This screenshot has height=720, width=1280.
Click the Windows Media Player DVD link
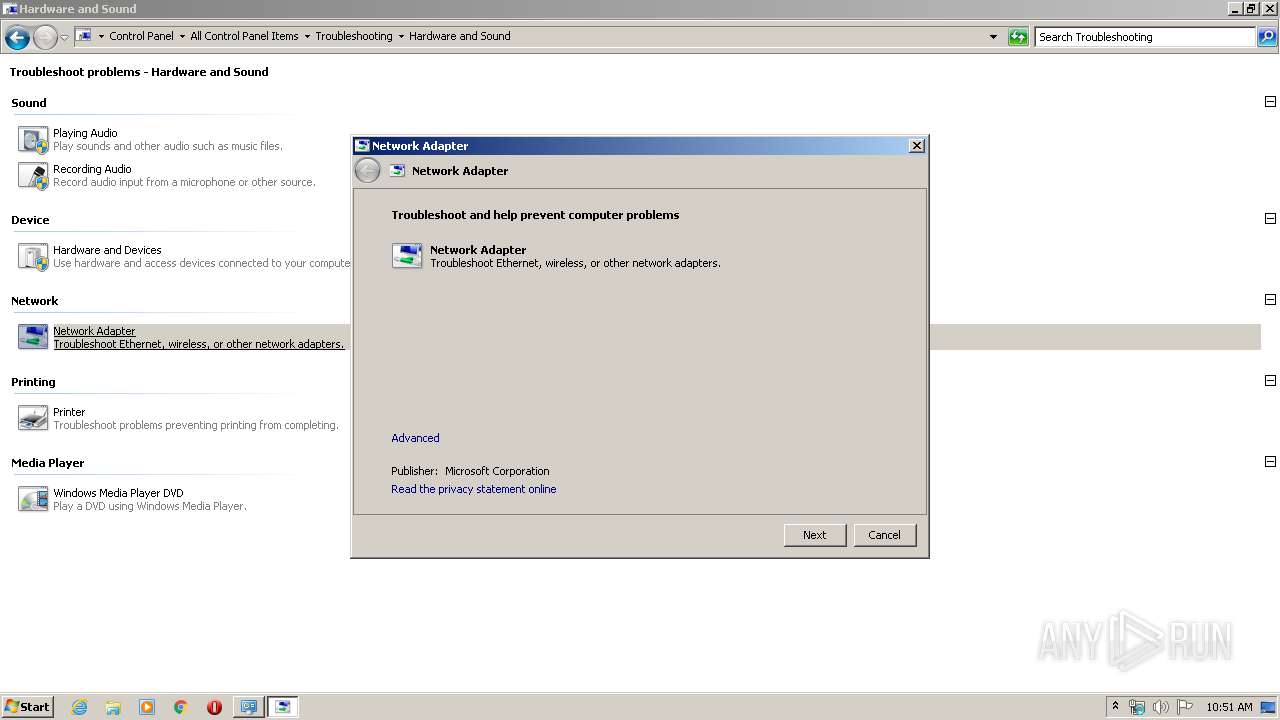pos(118,493)
